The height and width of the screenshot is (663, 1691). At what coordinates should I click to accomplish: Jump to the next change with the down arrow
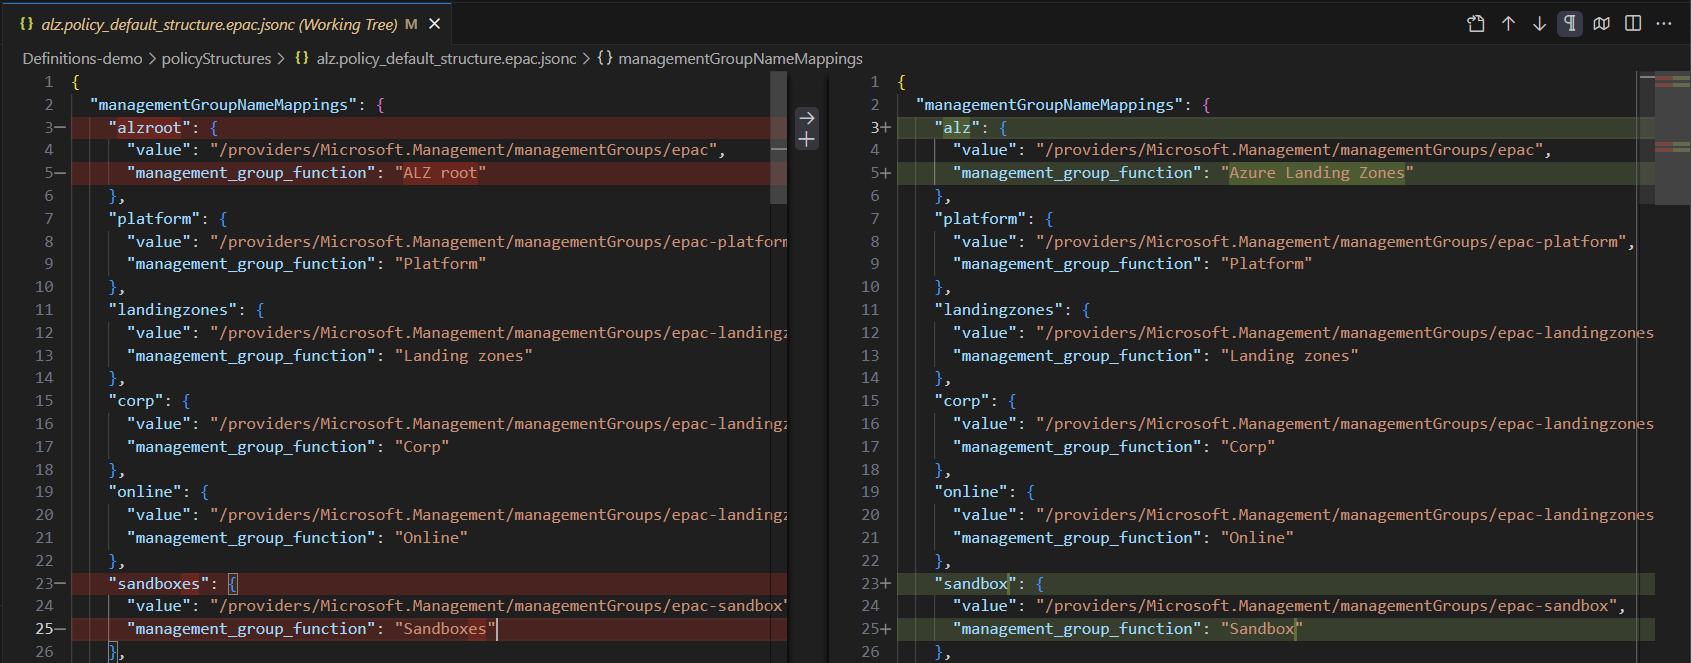1540,24
